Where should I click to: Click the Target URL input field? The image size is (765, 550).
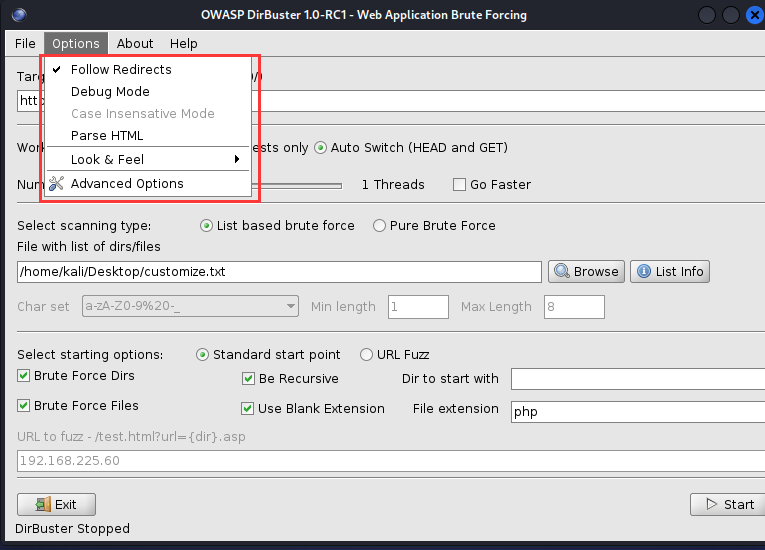tap(507, 101)
